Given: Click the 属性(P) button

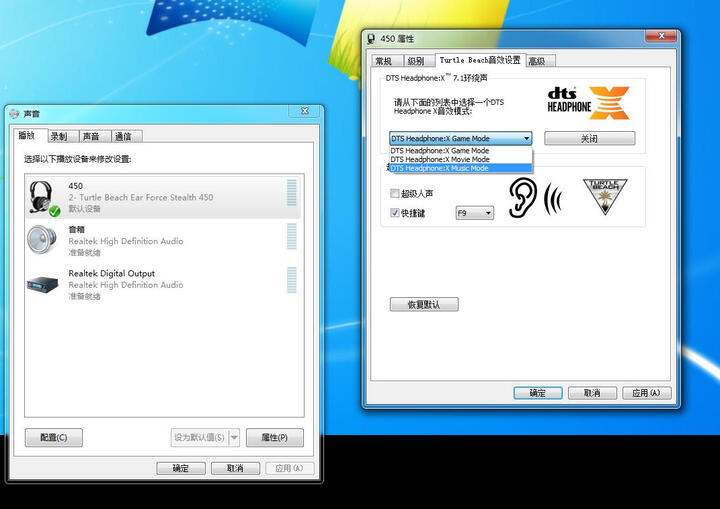Looking at the screenshot, I should (x=275, y=437).
